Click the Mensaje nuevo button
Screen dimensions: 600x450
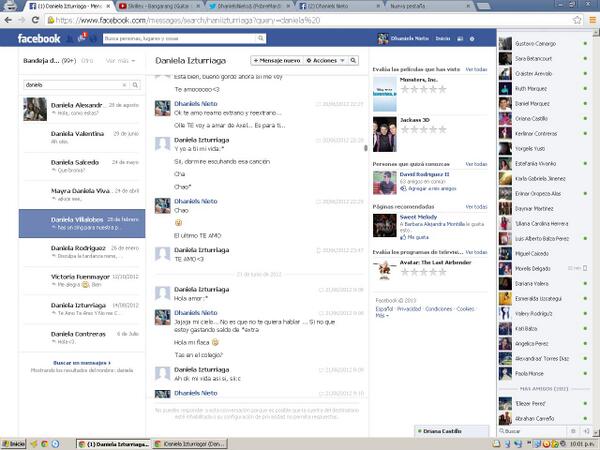[x=277, y=60]
